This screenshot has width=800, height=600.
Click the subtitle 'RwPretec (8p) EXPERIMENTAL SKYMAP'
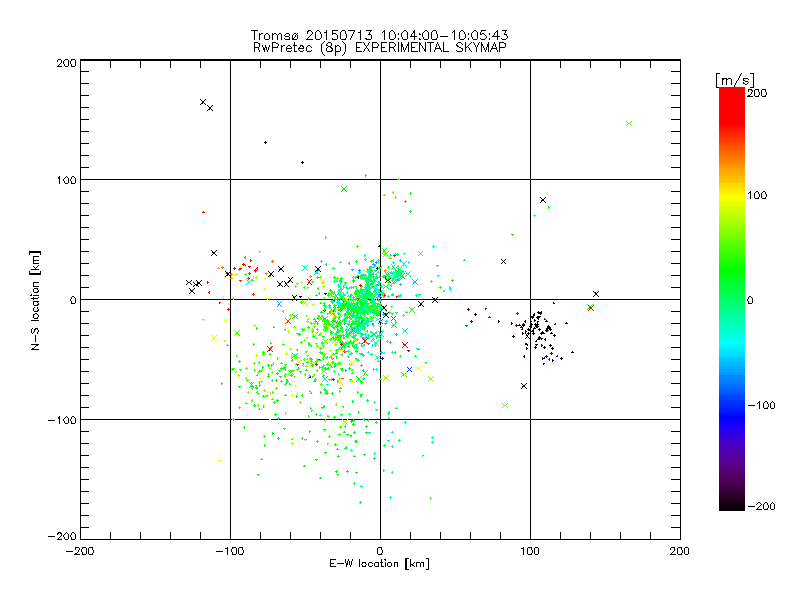[x=379, y=48]
